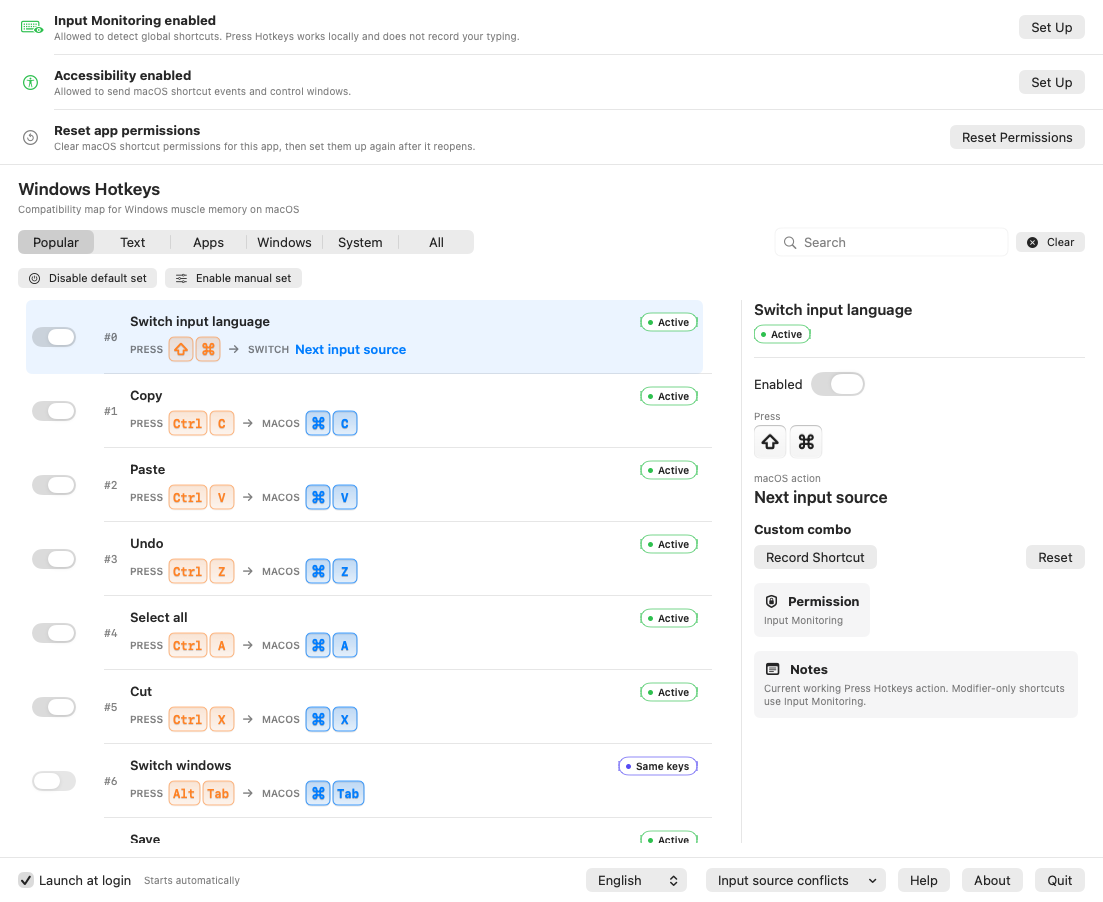This screenshot has width=1103, height=902.
Task: Click the Permission shield icon
Action: (x=772, y=601)
